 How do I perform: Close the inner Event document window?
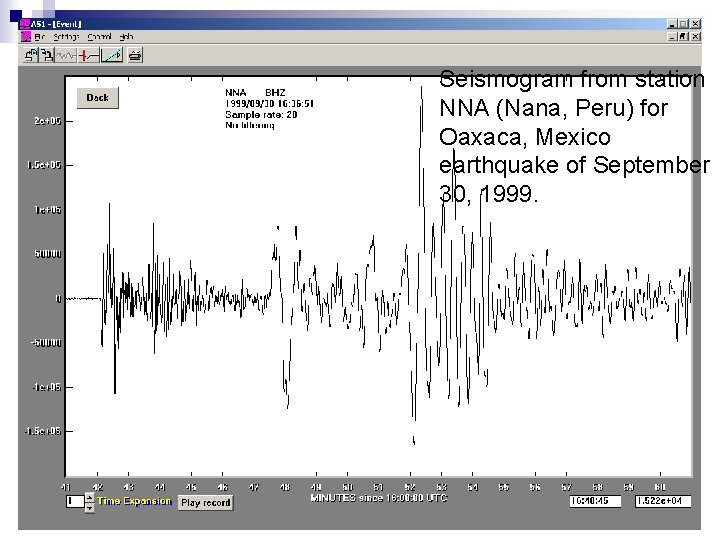[x=696, y=36]
